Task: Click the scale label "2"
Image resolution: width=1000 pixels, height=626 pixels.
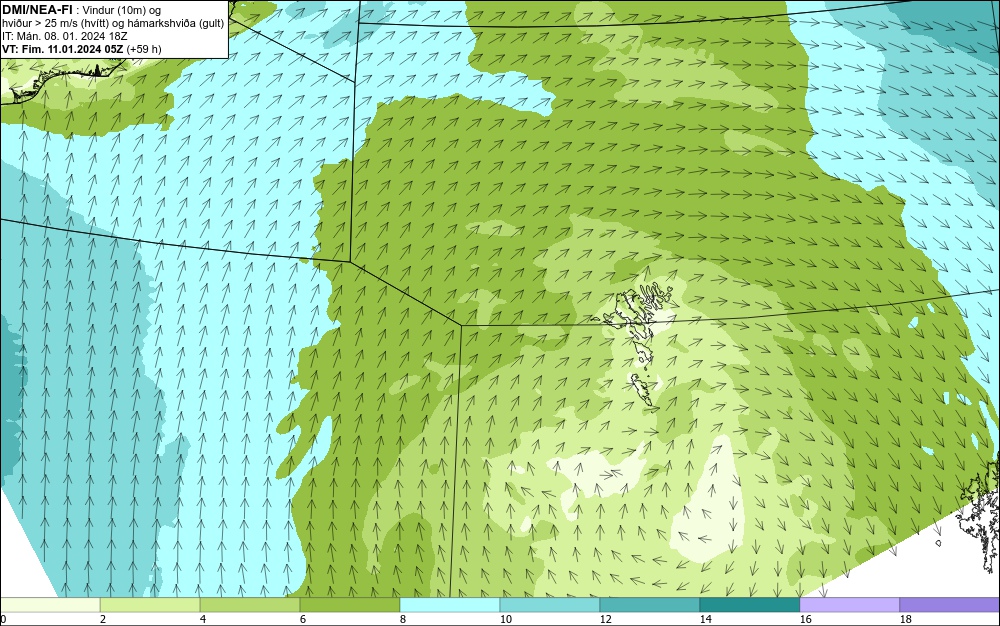Action: click(x=103, y=618)
